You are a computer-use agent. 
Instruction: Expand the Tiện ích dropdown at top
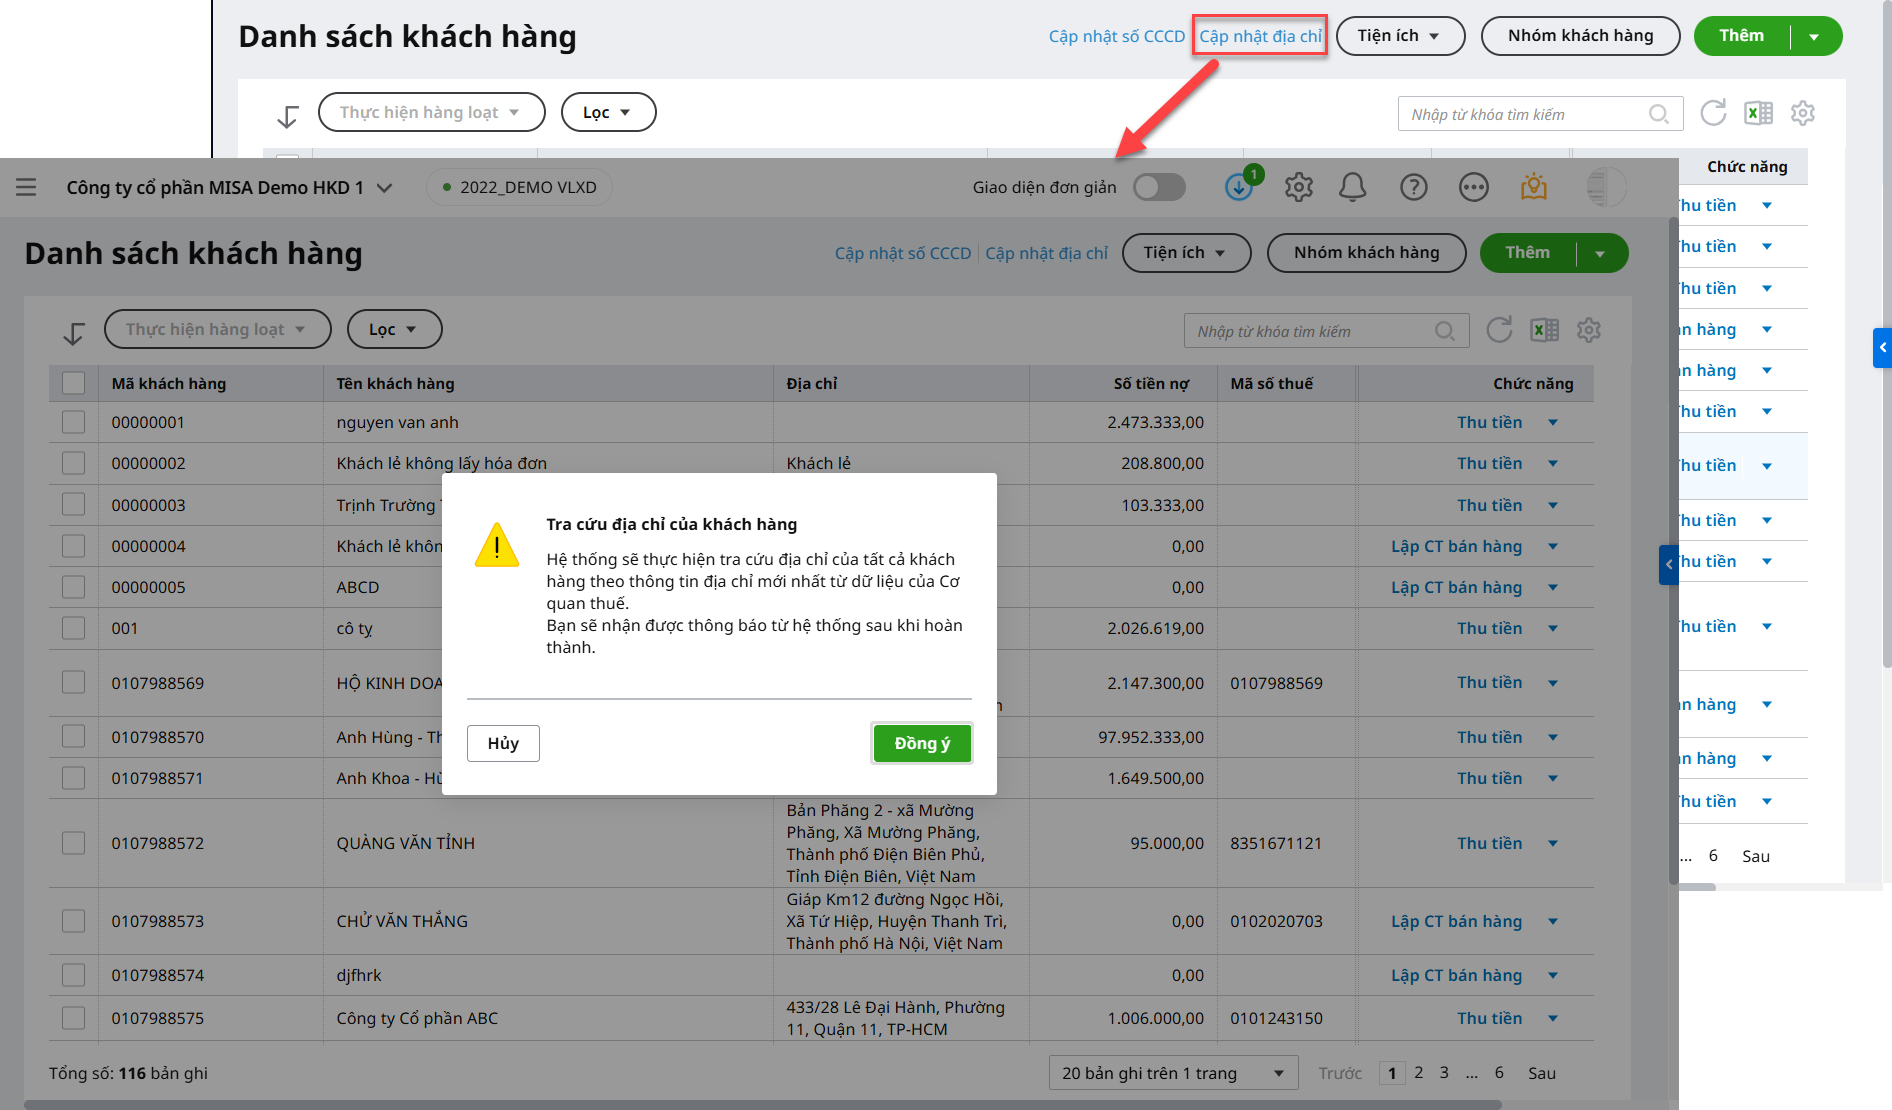coord(1400,36)
